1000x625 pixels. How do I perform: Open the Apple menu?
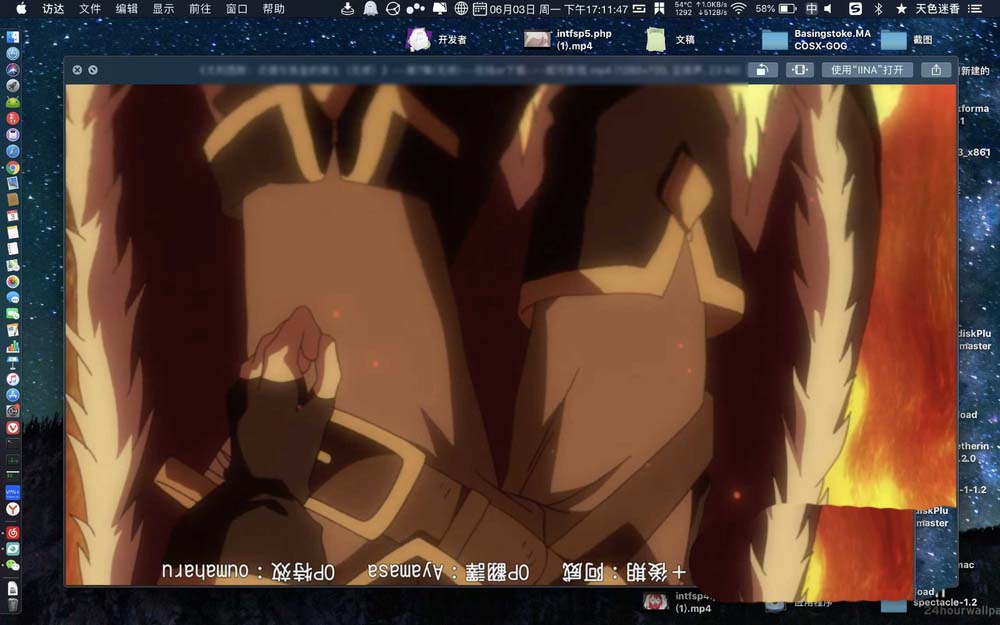pyautogui.click(x=21, y=8)
